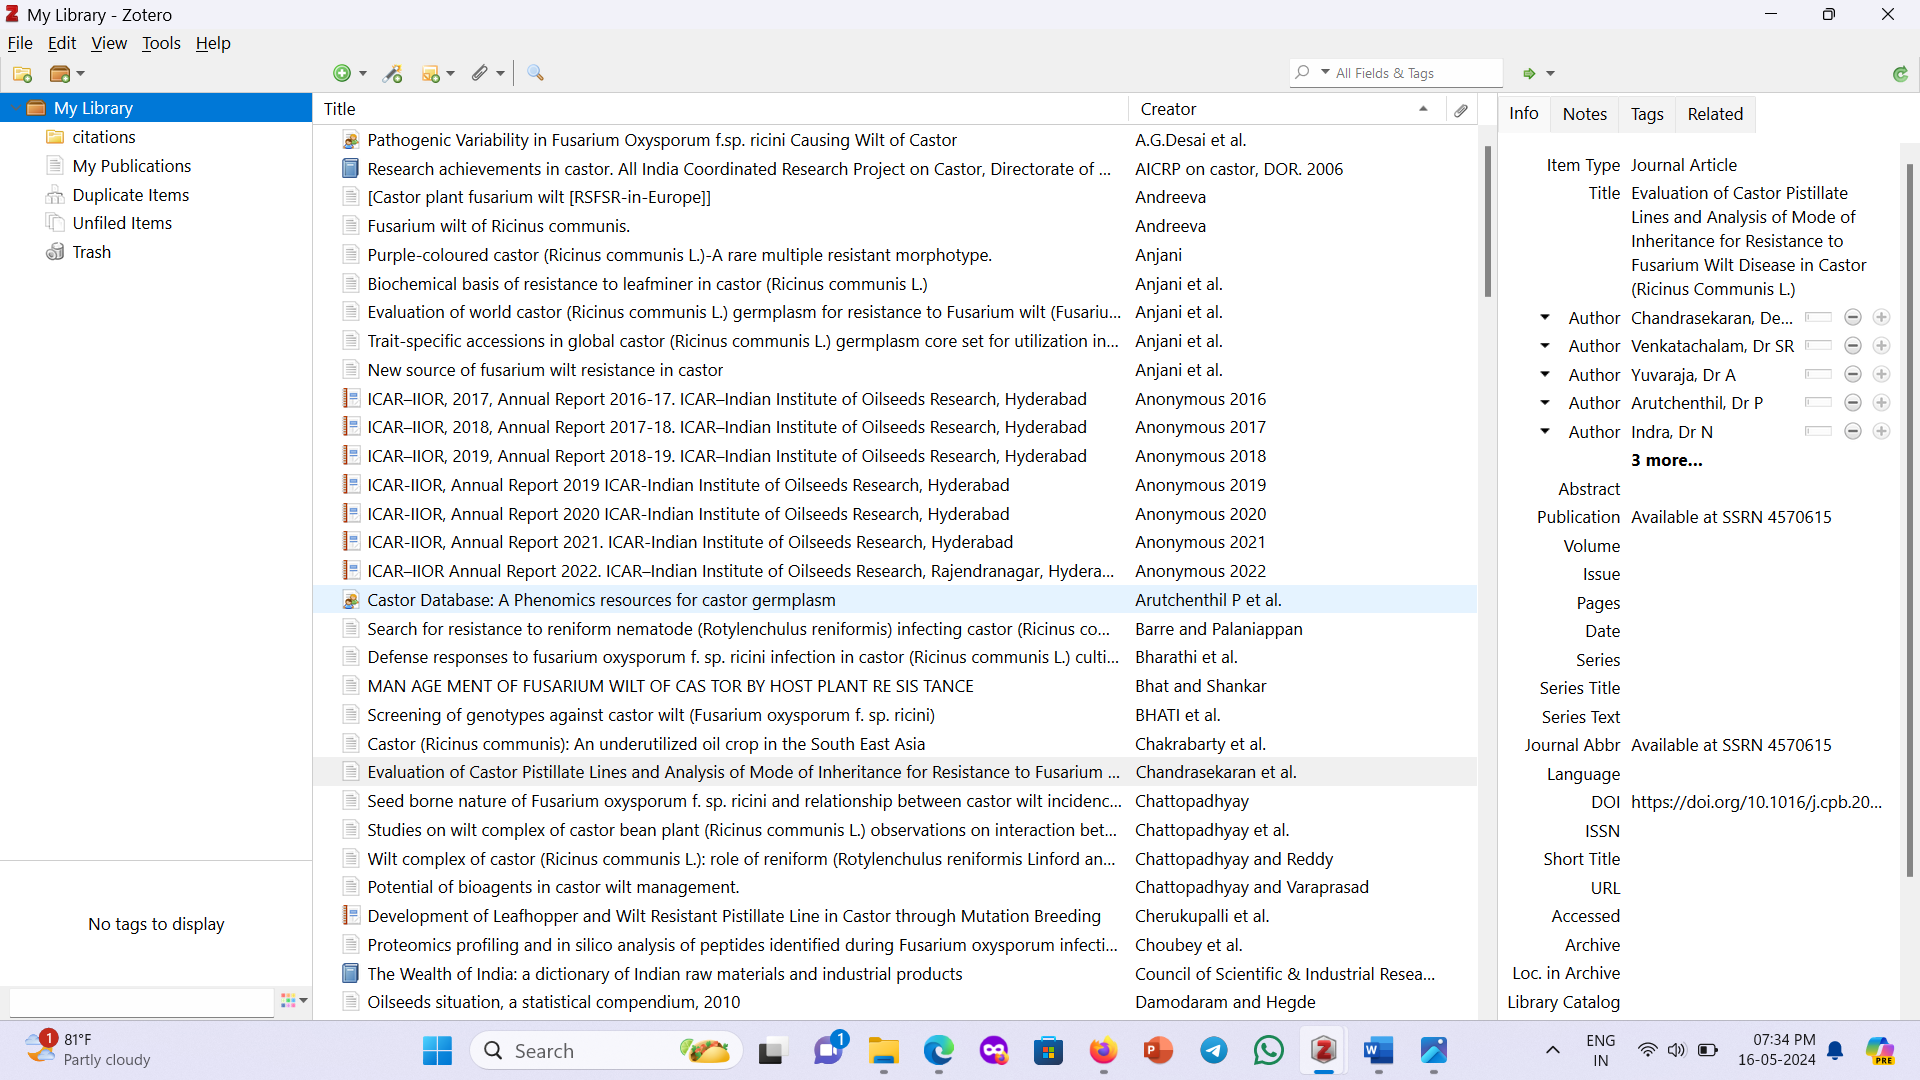Open Advanced Search magnifier icon
The width and height of the screenshot is (1920, 1080).
pyautogui.click(x=535, y=73)
